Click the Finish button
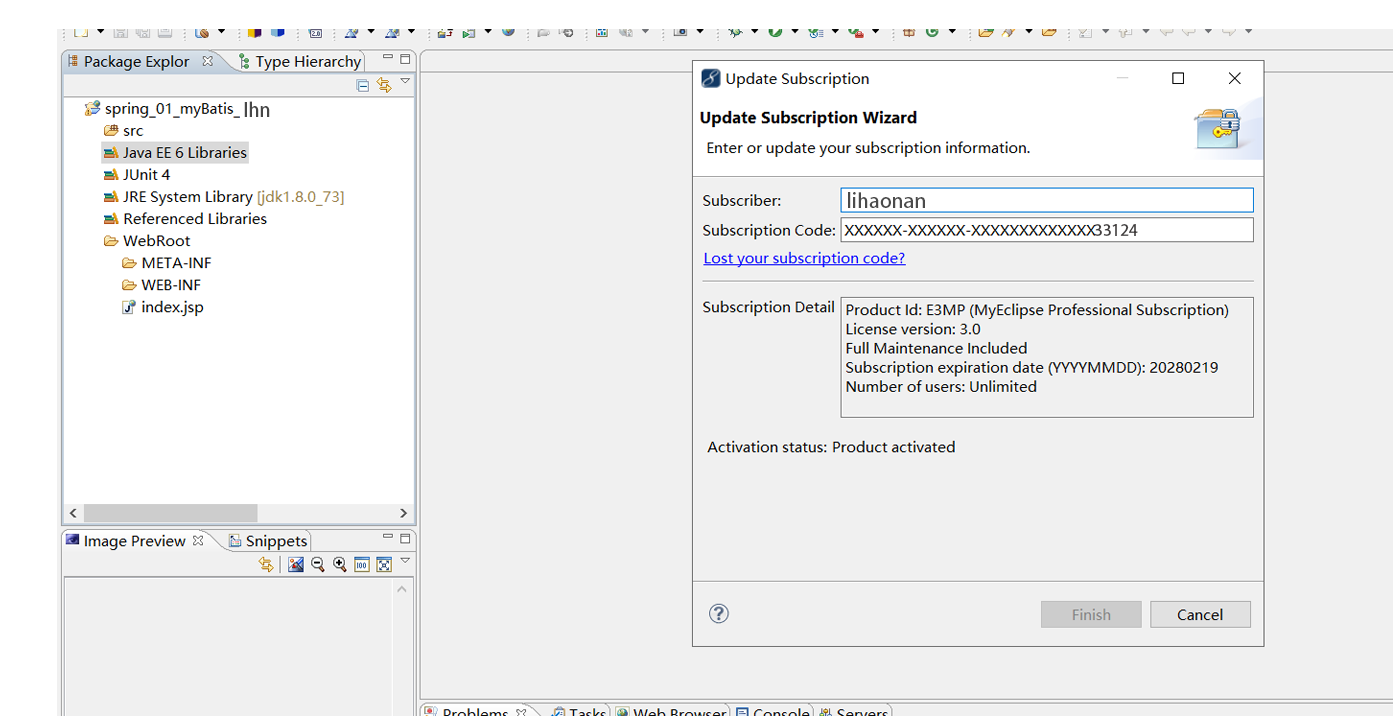1393x716 pixels. click(1091, 614)
